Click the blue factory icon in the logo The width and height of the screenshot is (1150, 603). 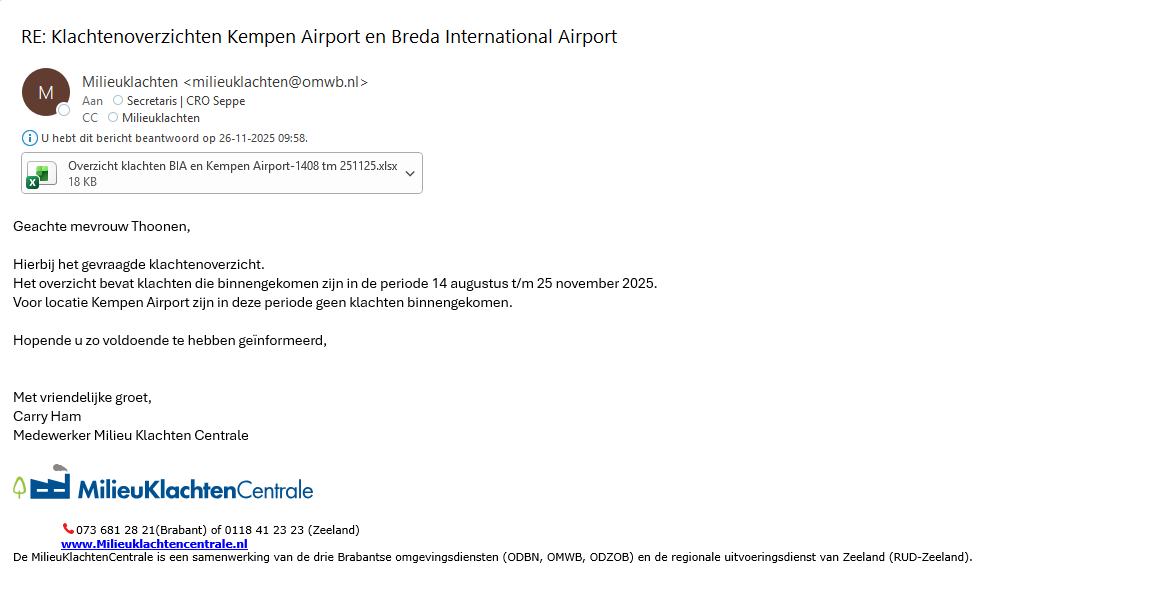pos(51,483)
